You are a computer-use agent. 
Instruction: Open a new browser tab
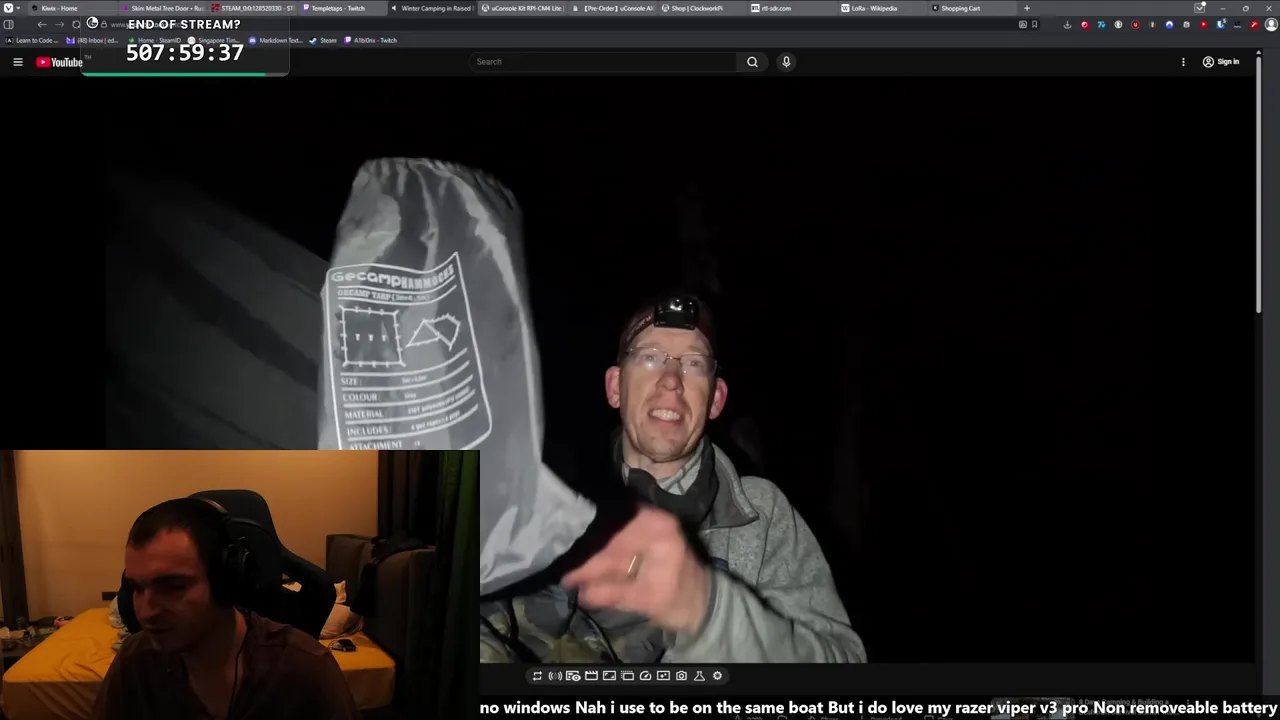tap(1026, 8)
